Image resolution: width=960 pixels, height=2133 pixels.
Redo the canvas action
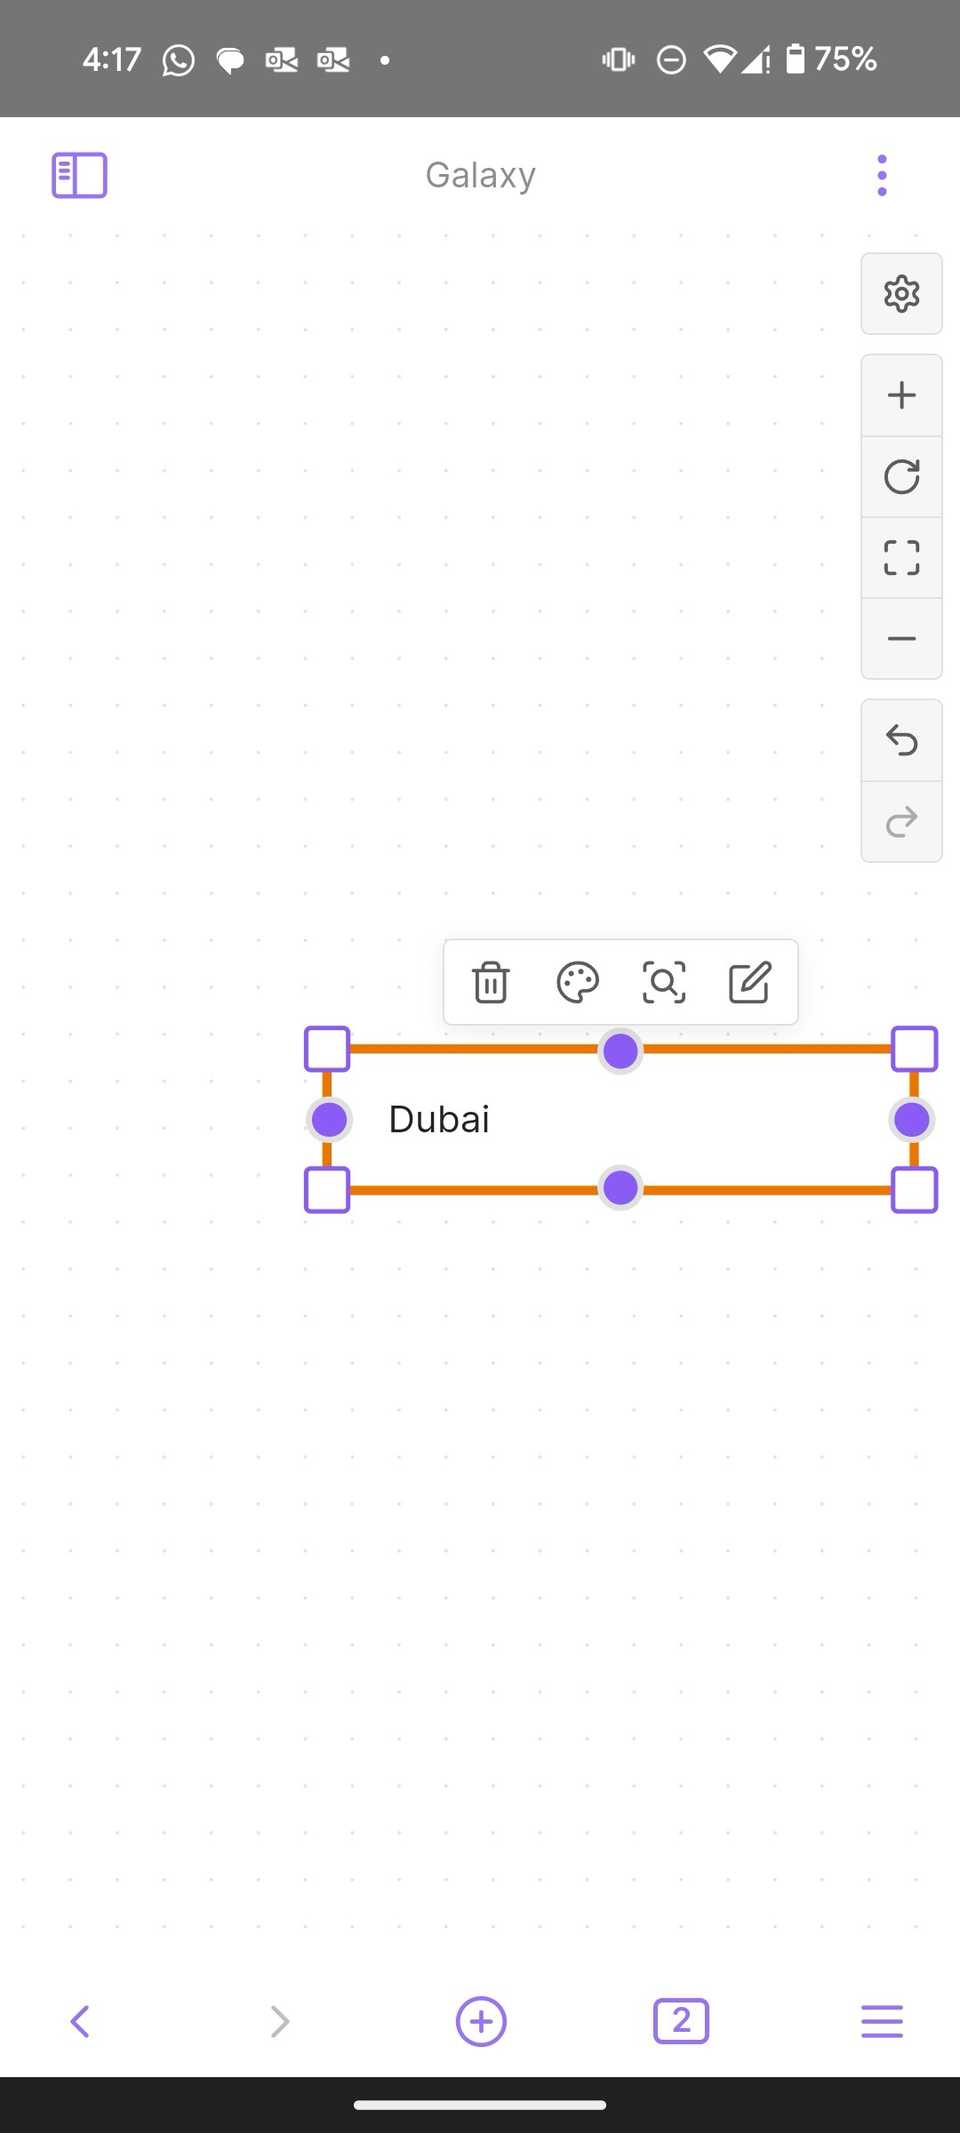pos(901,822)
